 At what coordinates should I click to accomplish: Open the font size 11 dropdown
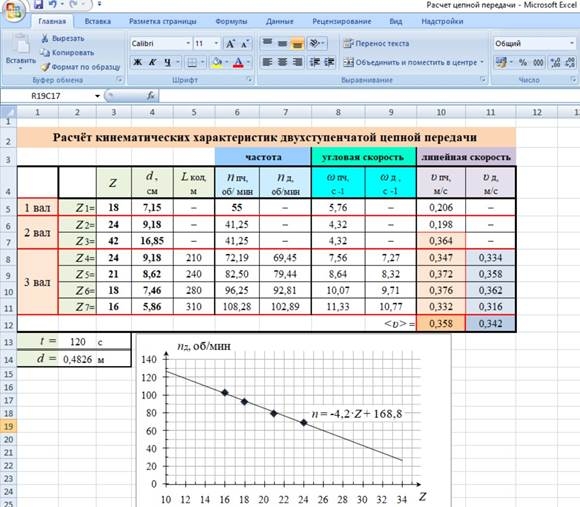pos(216,44)
